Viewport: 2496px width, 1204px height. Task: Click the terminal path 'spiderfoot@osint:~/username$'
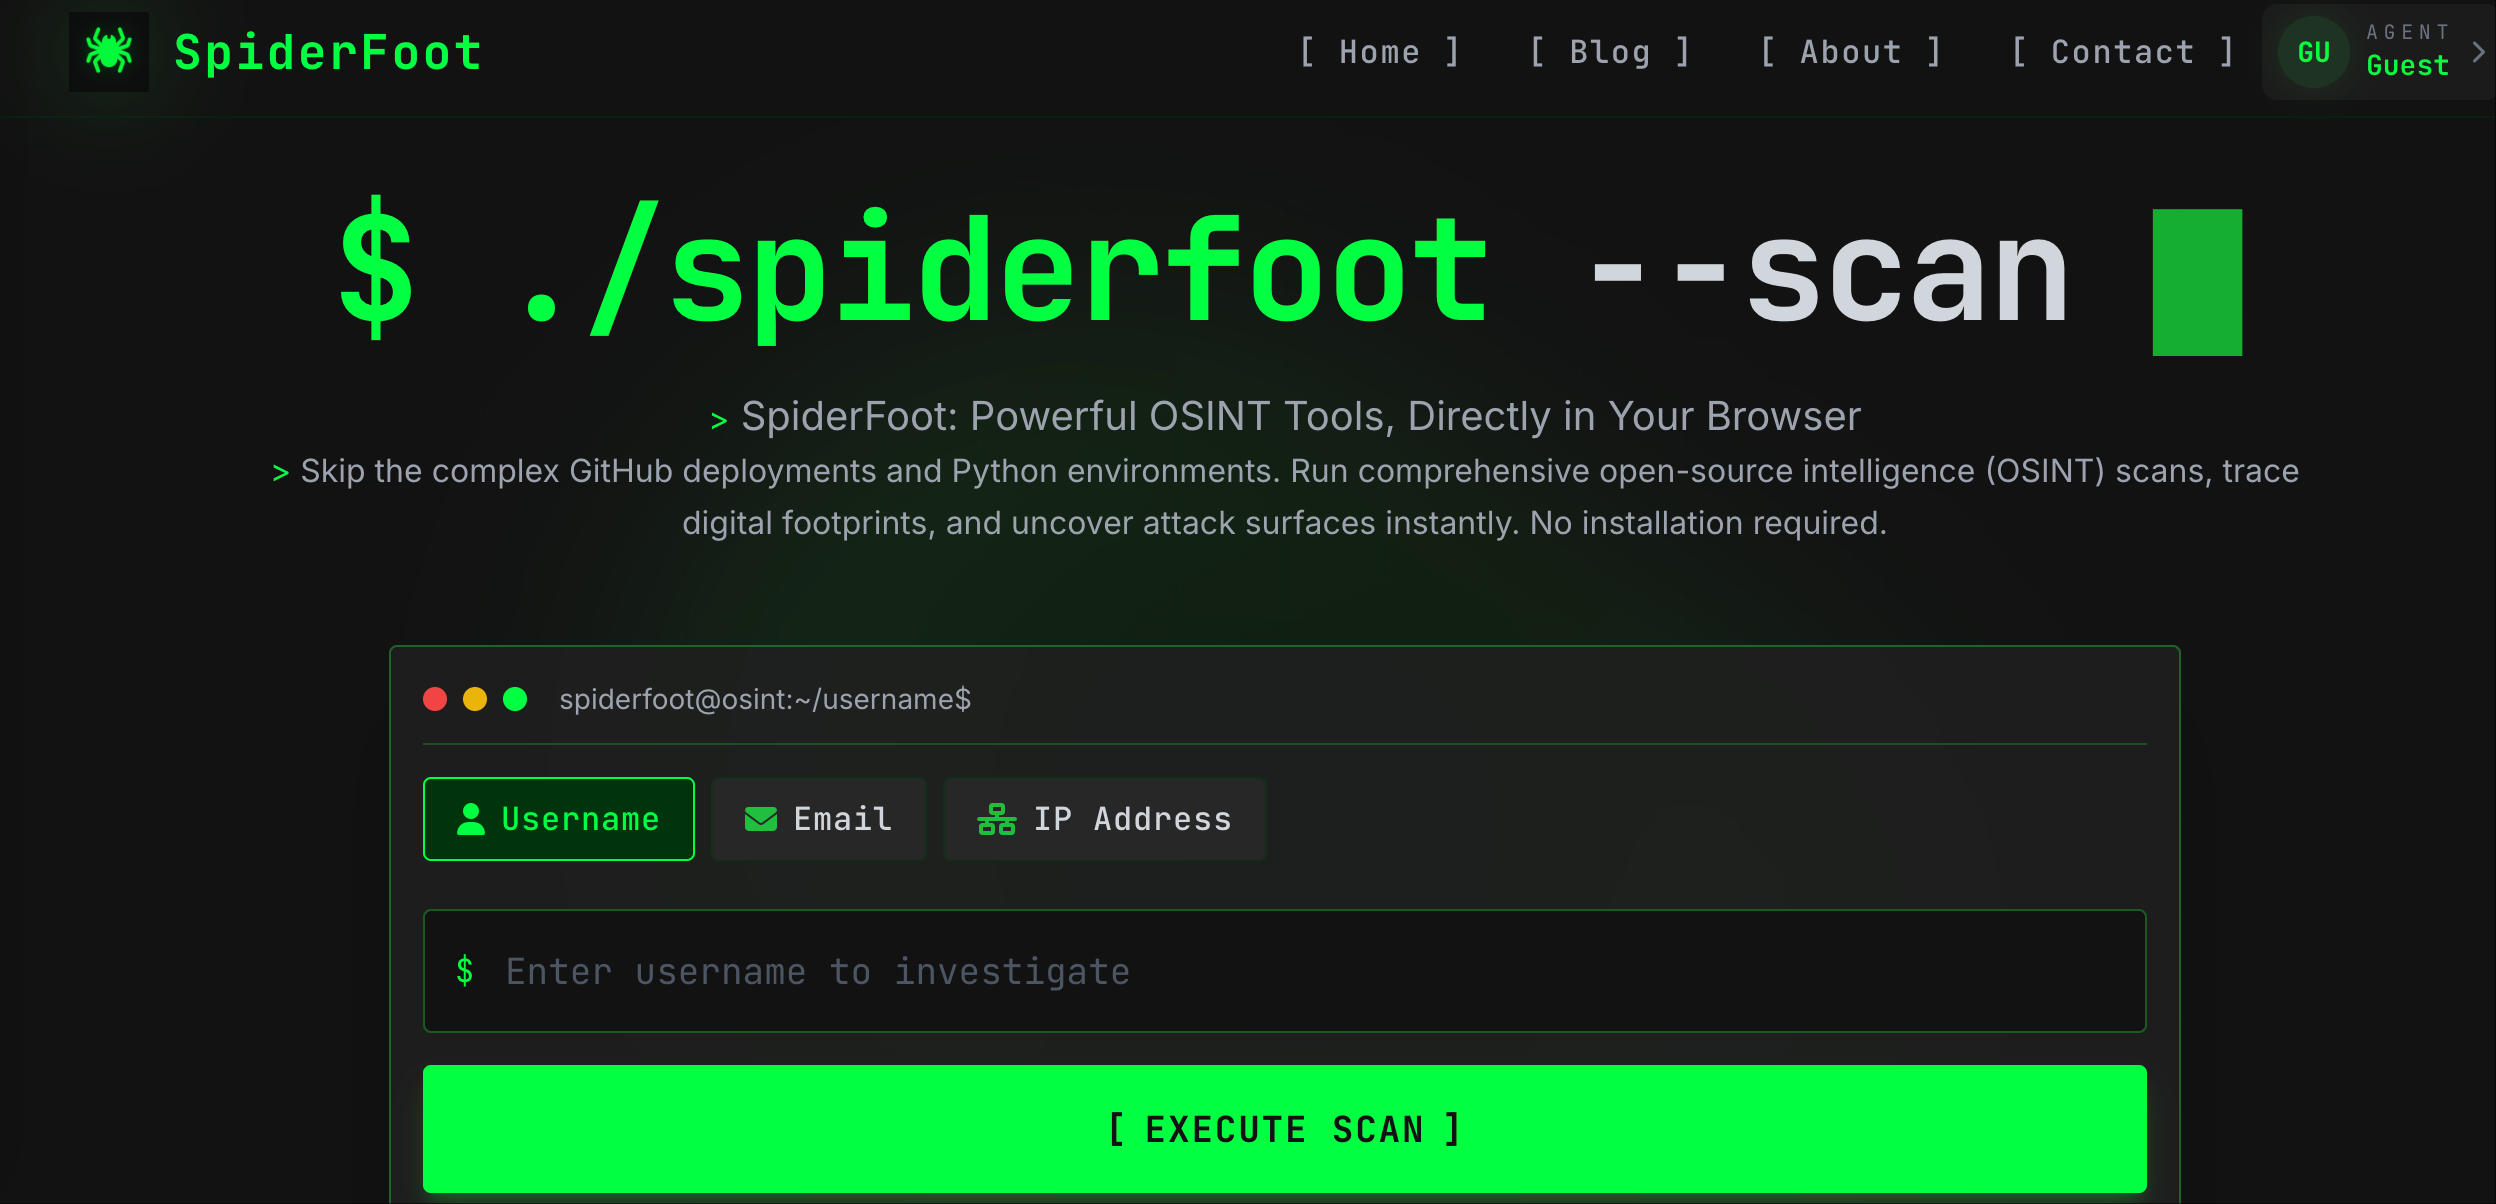765,699
